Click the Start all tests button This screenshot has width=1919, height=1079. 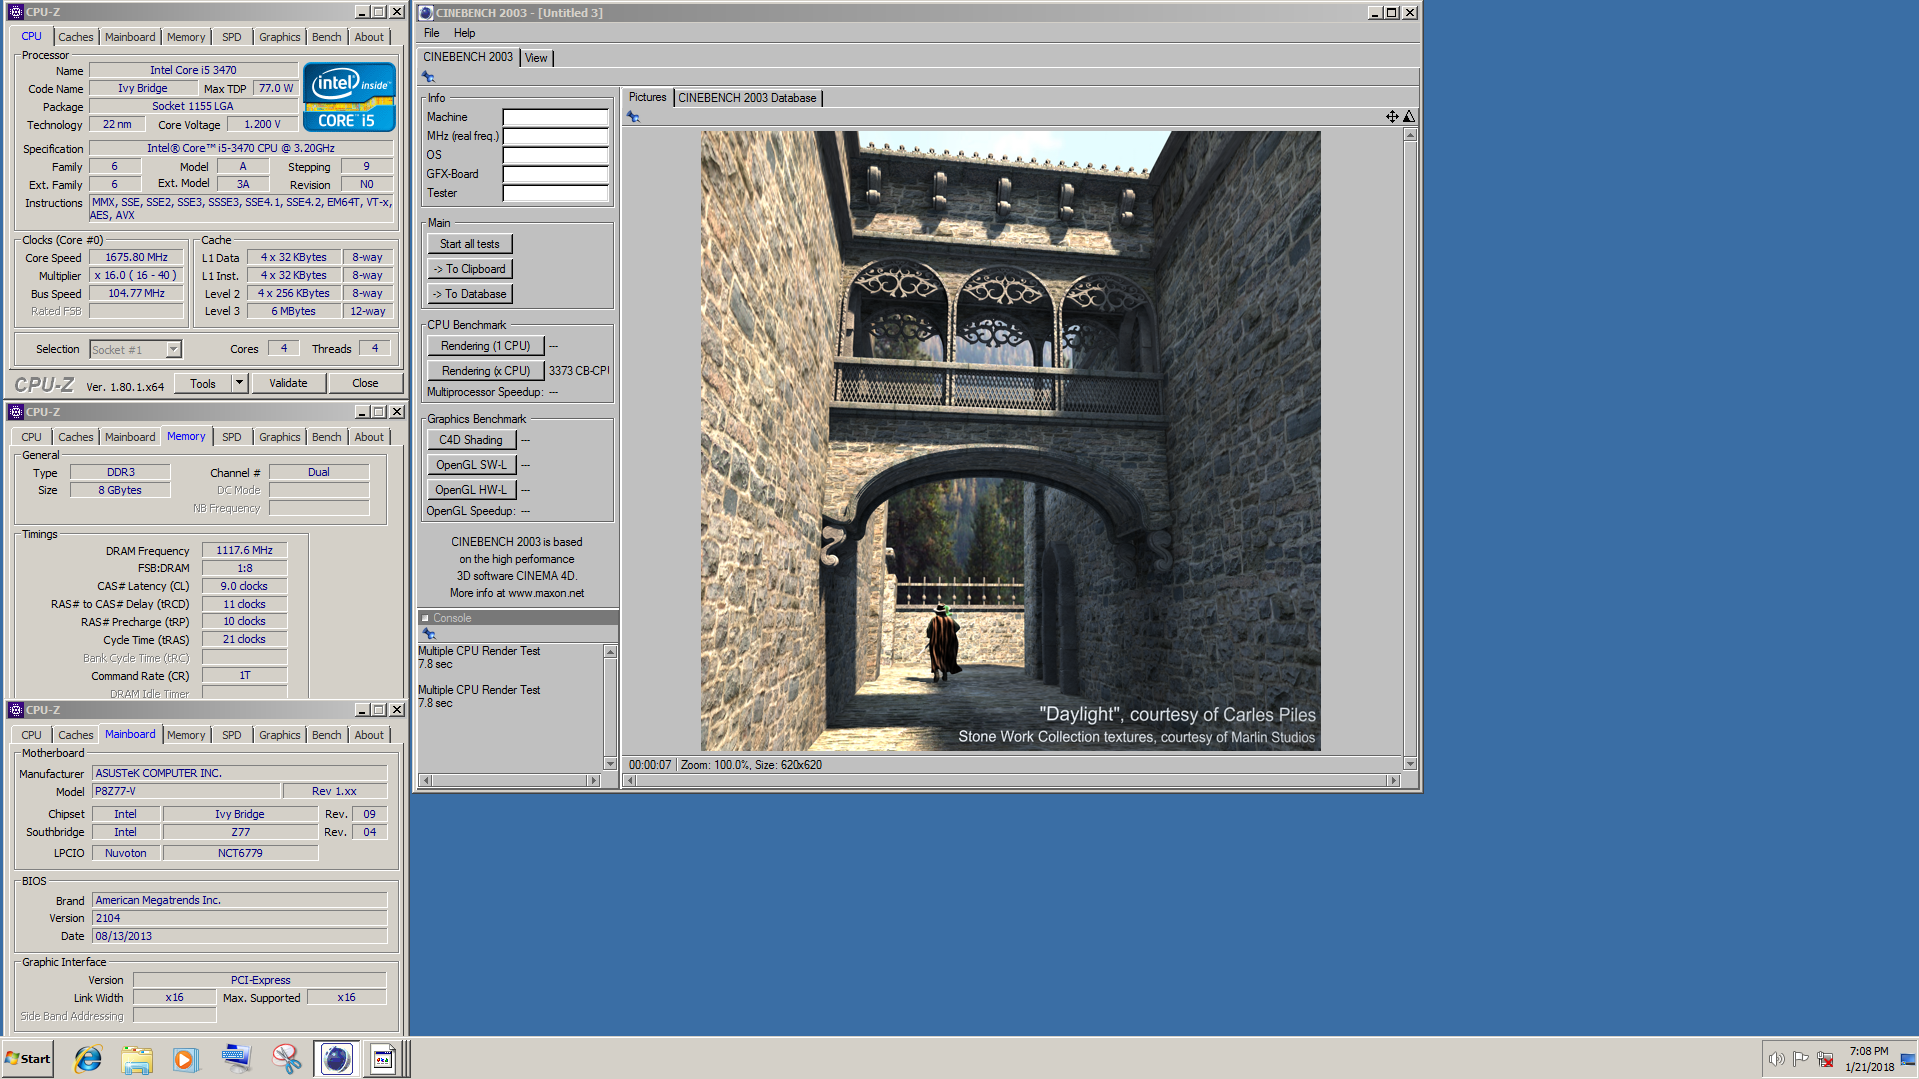[x=469, y=244]
